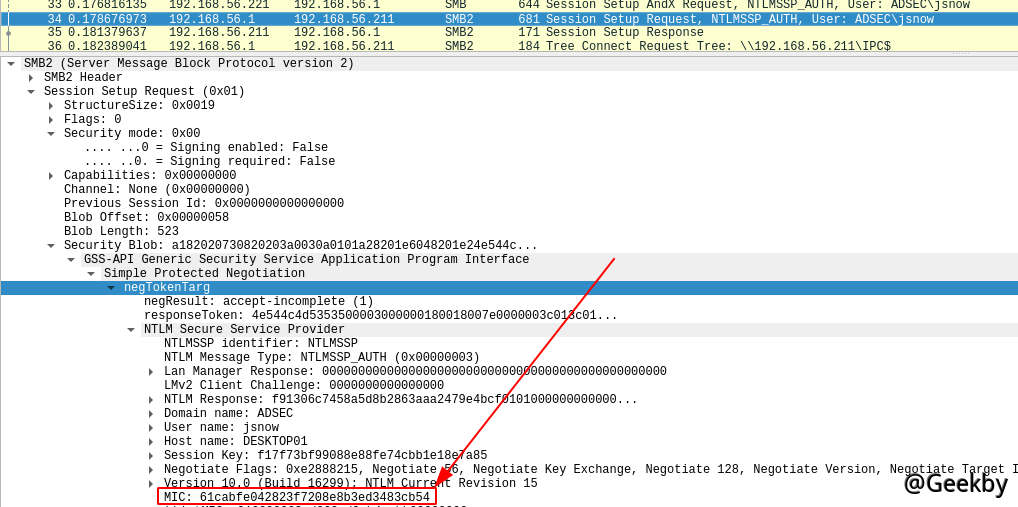Select the negResult: accept-incomplete line
The image size is (1018, 507).
tap(258, 302)
